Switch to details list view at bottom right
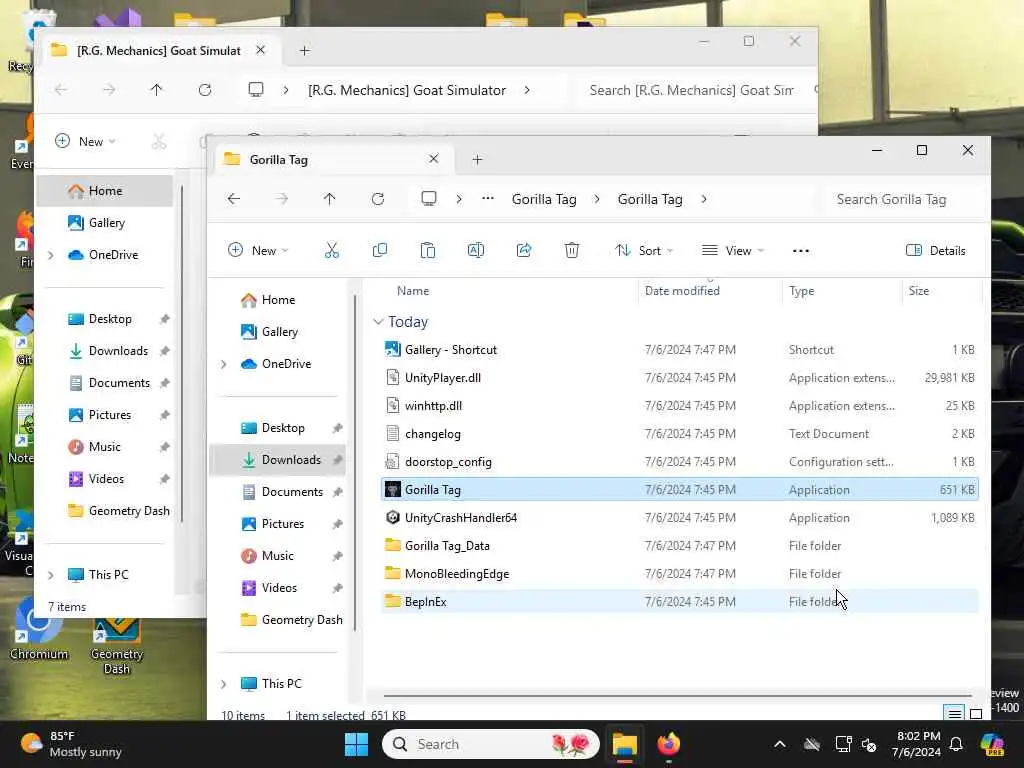 click(x=955, y=714)
